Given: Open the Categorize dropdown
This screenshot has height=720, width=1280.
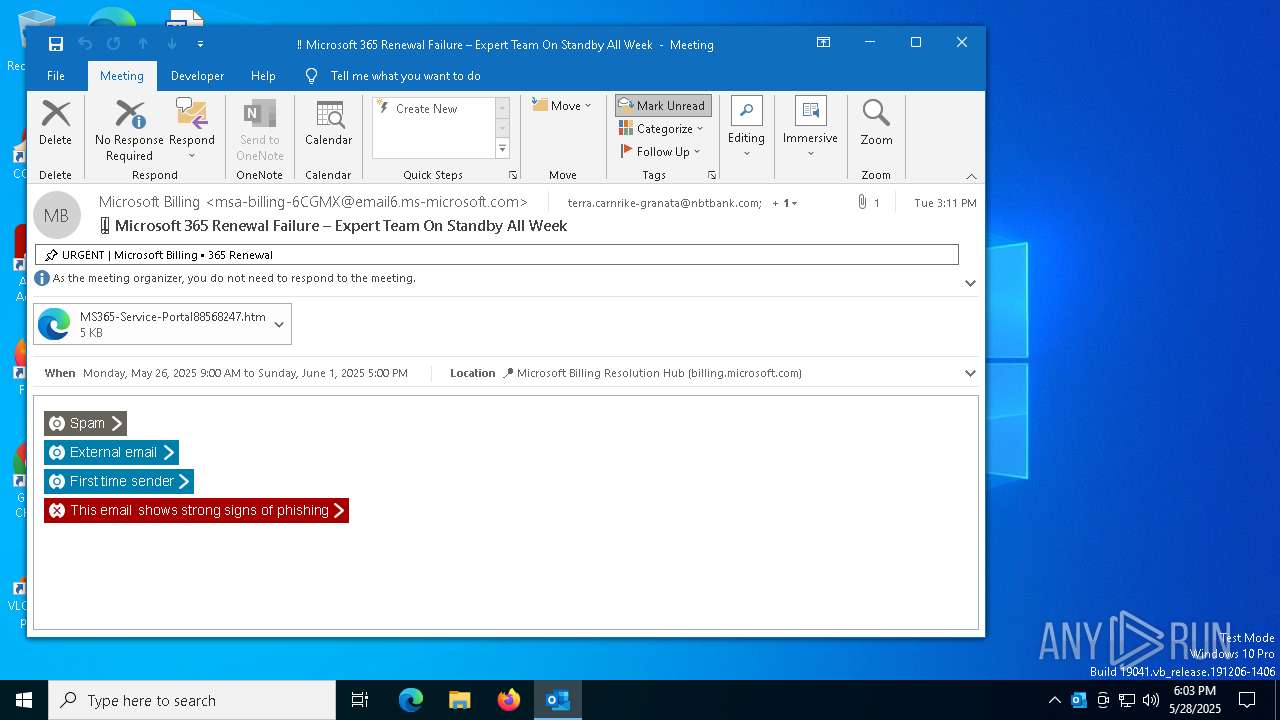Looking at the screenshot, I should (662, 128).
